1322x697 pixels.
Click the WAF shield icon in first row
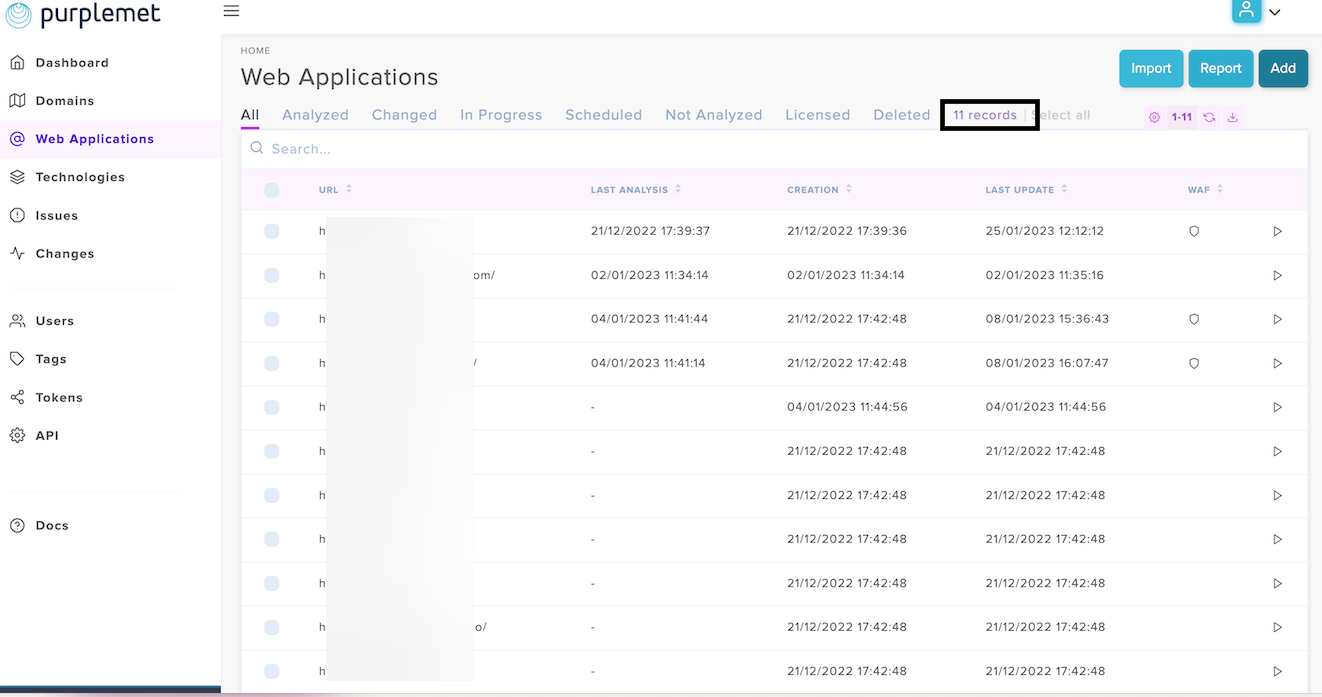(x=1193, y=231)
